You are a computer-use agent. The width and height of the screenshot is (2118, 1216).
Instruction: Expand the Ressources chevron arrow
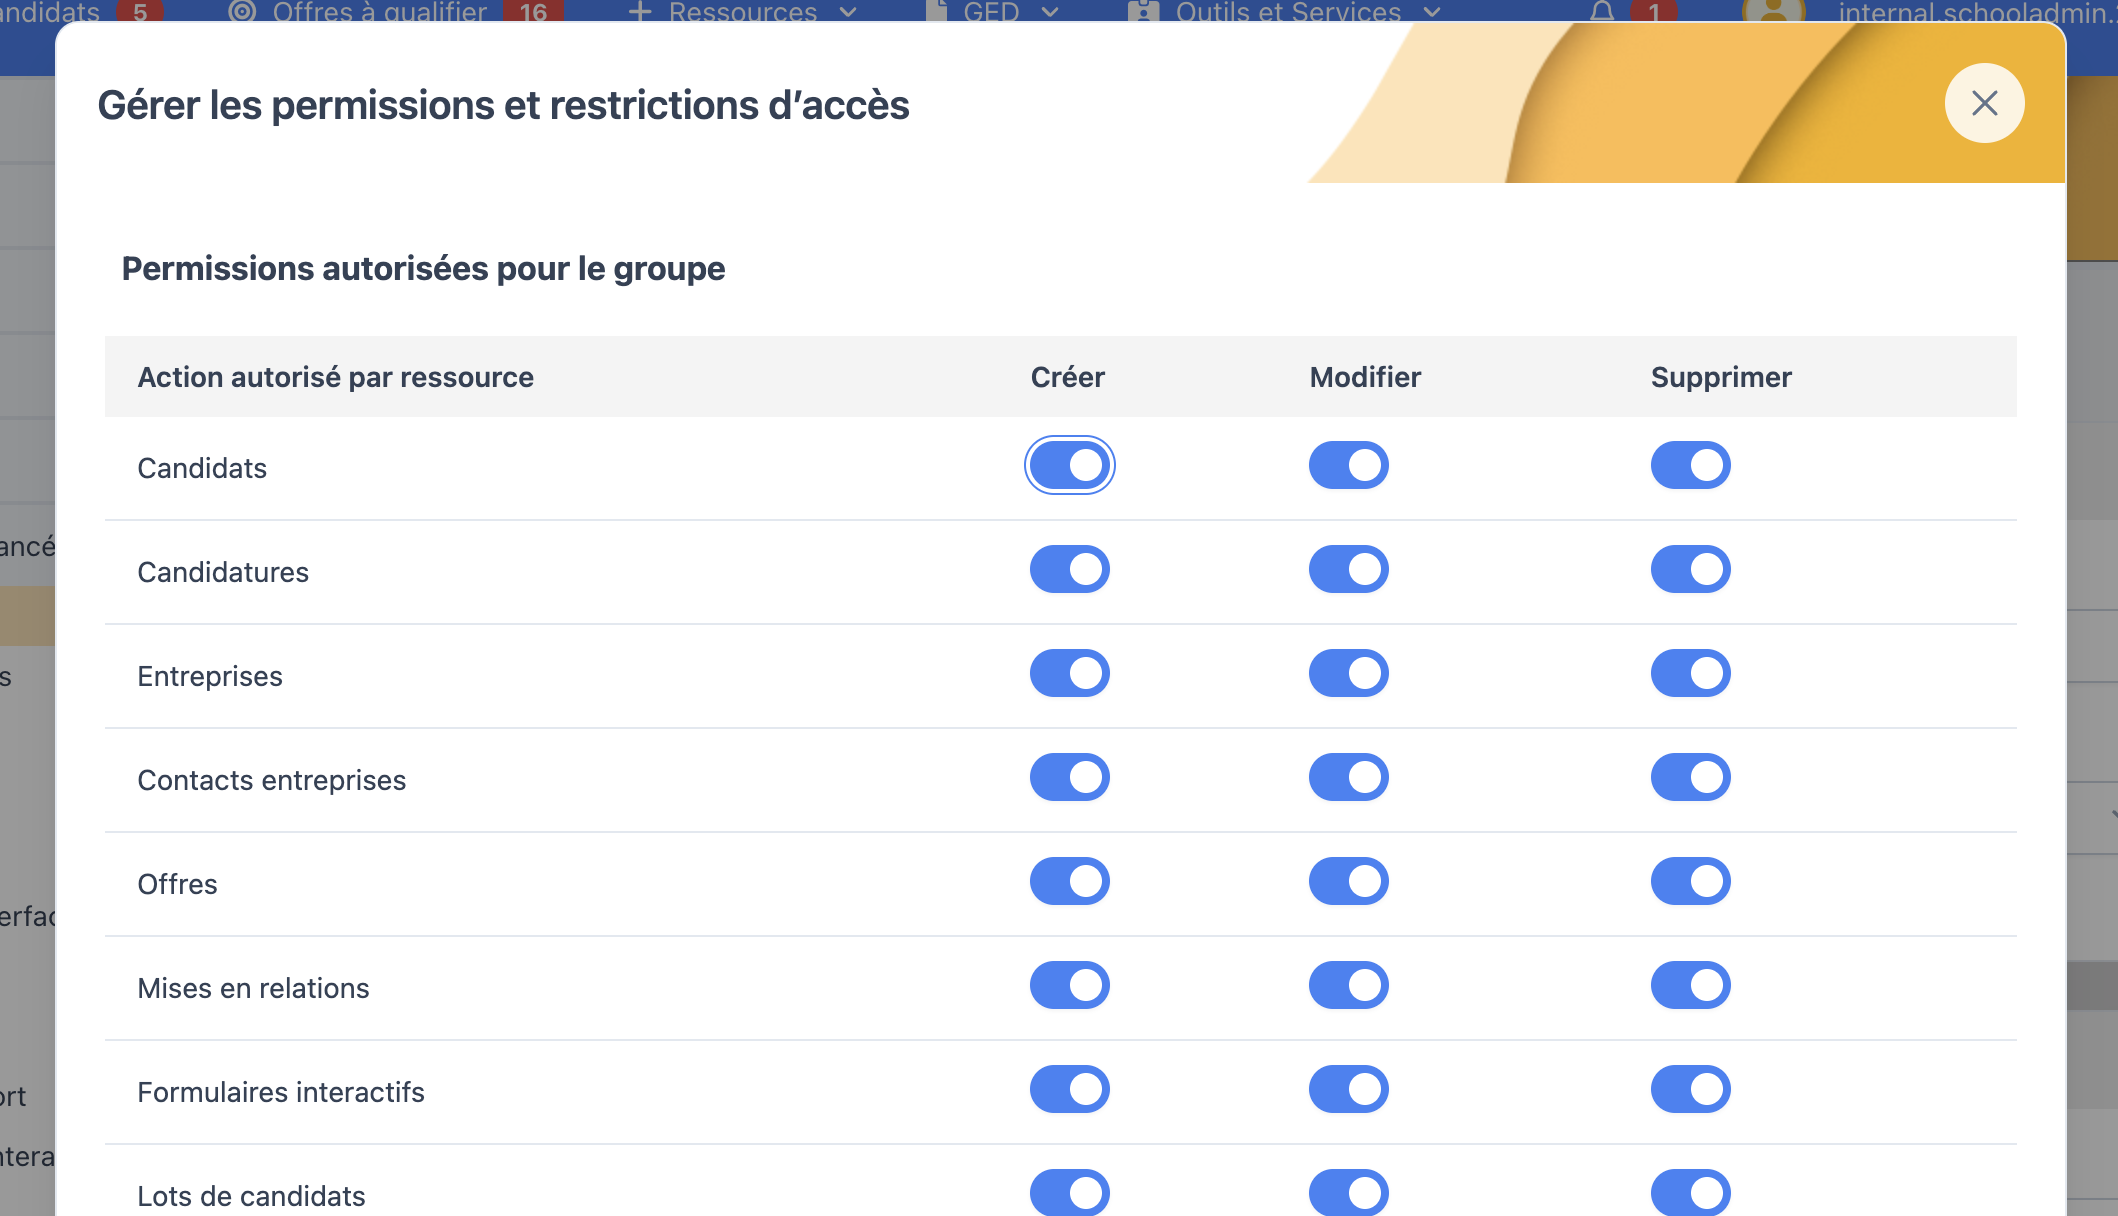(x=848, y=11)
